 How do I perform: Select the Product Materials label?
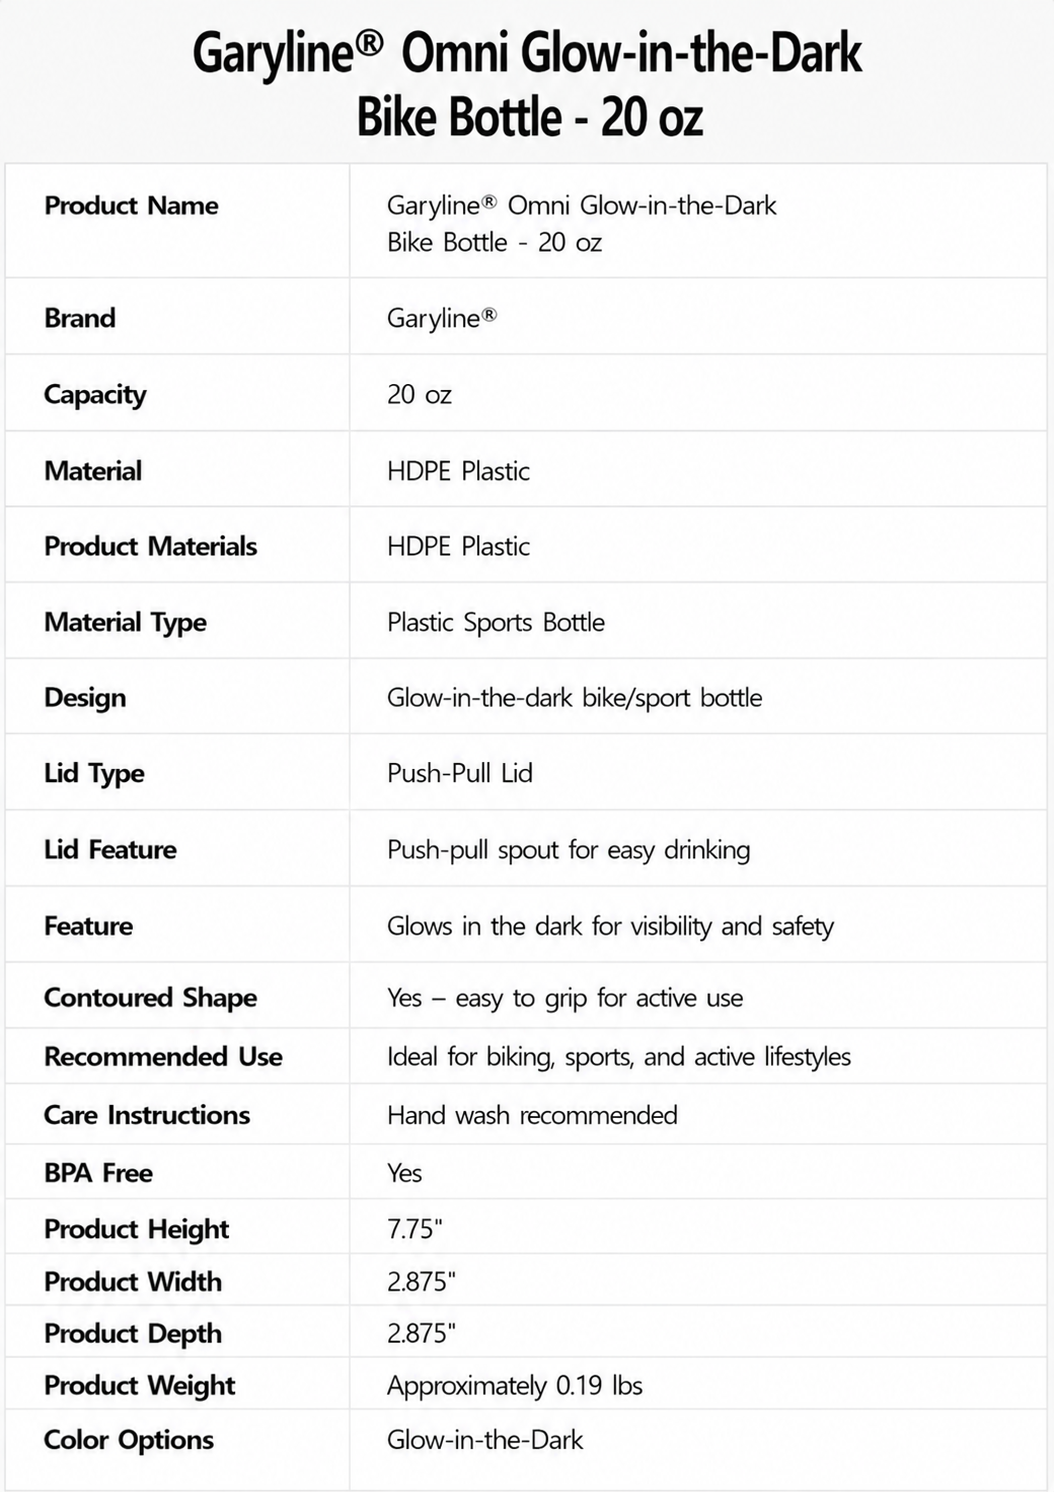coord(150,546)
